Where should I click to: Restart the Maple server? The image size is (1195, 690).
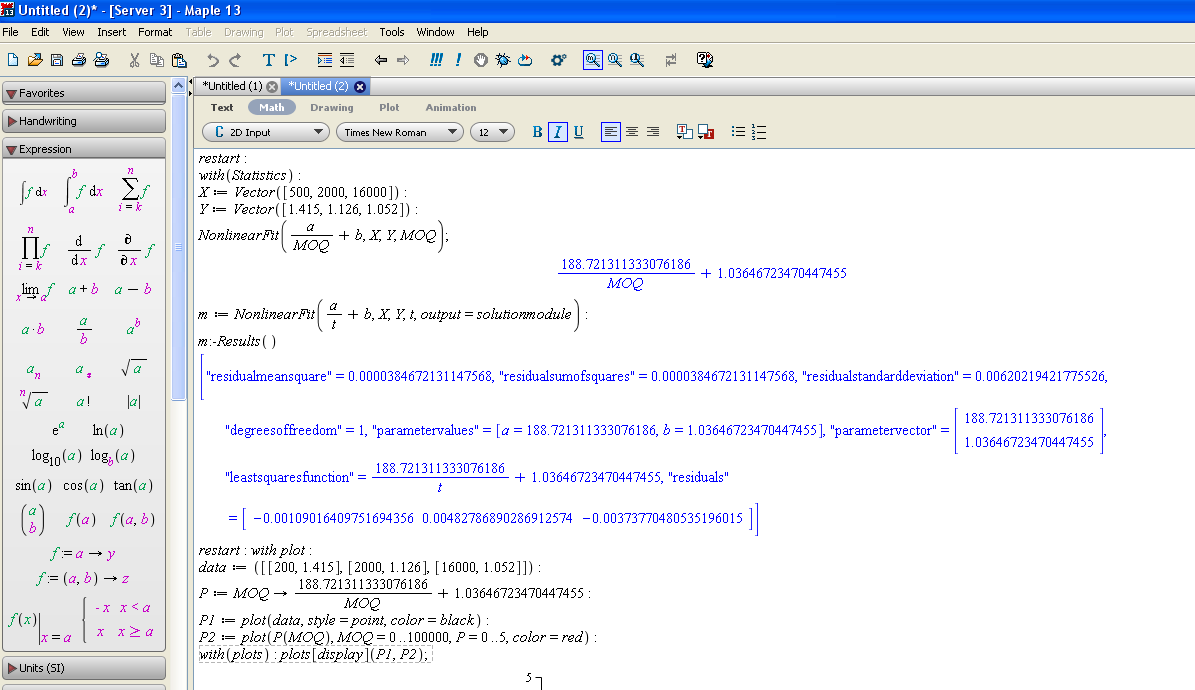pos(525,60)
